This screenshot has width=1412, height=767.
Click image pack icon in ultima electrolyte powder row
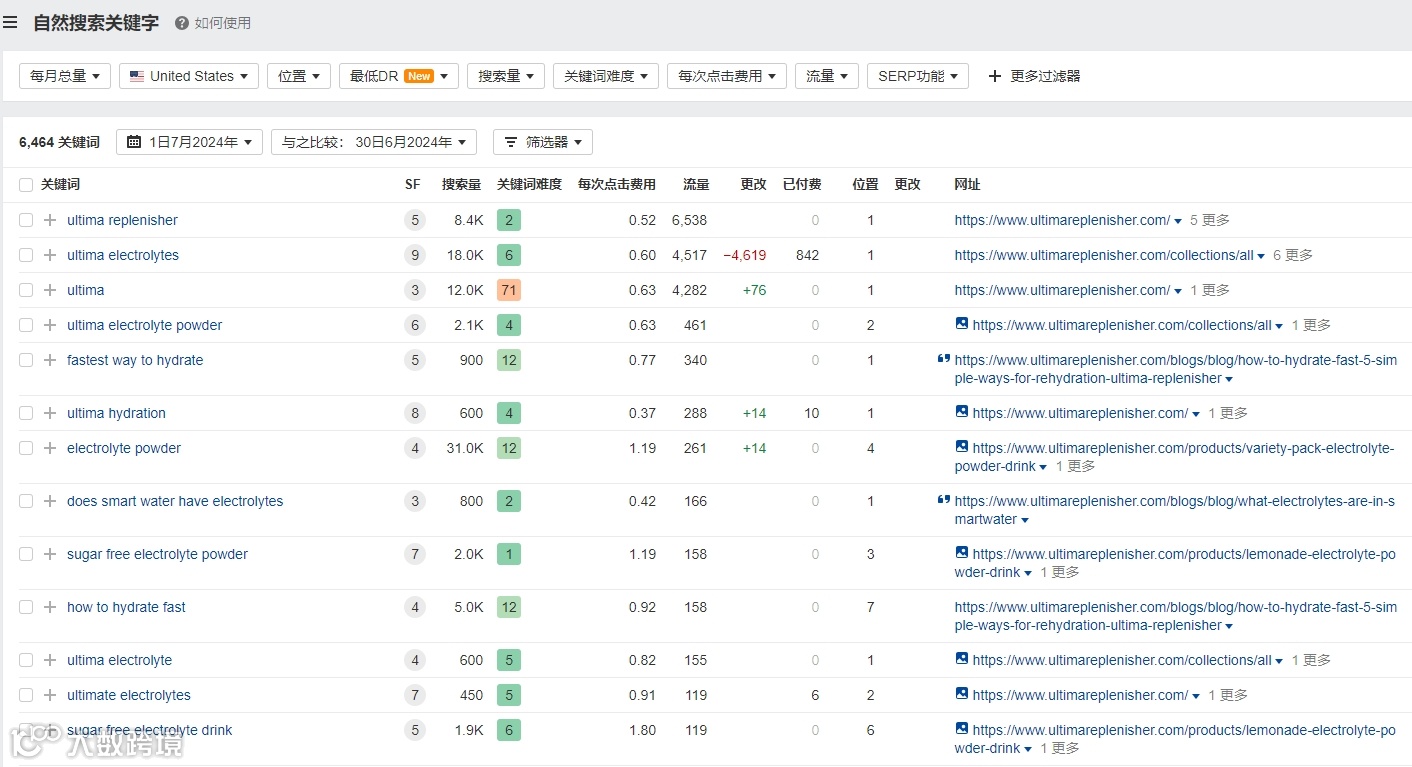click(x=962, y=324)
